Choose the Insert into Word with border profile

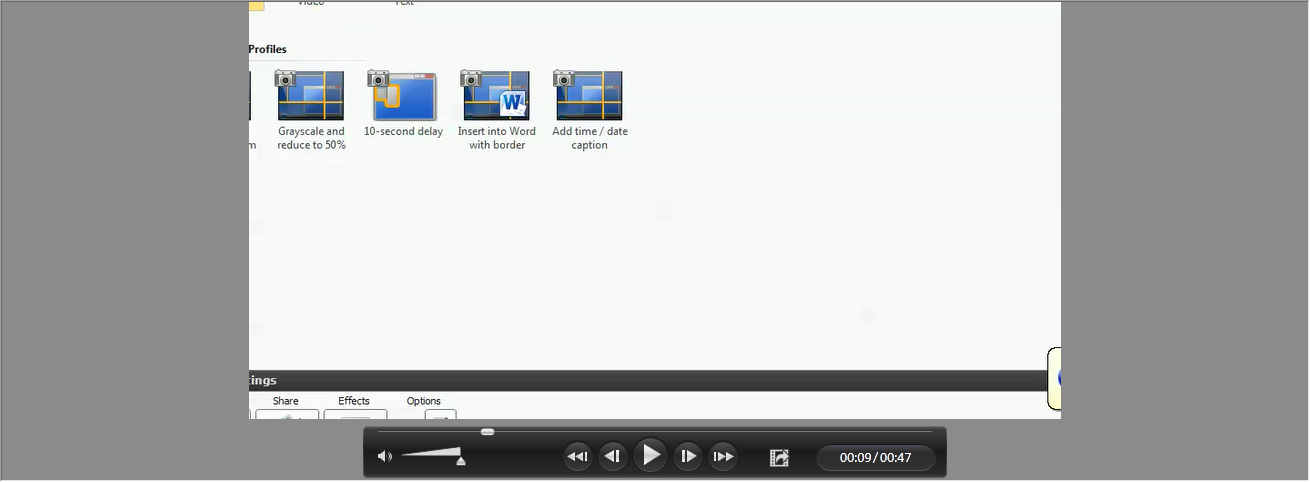[496, 96]
